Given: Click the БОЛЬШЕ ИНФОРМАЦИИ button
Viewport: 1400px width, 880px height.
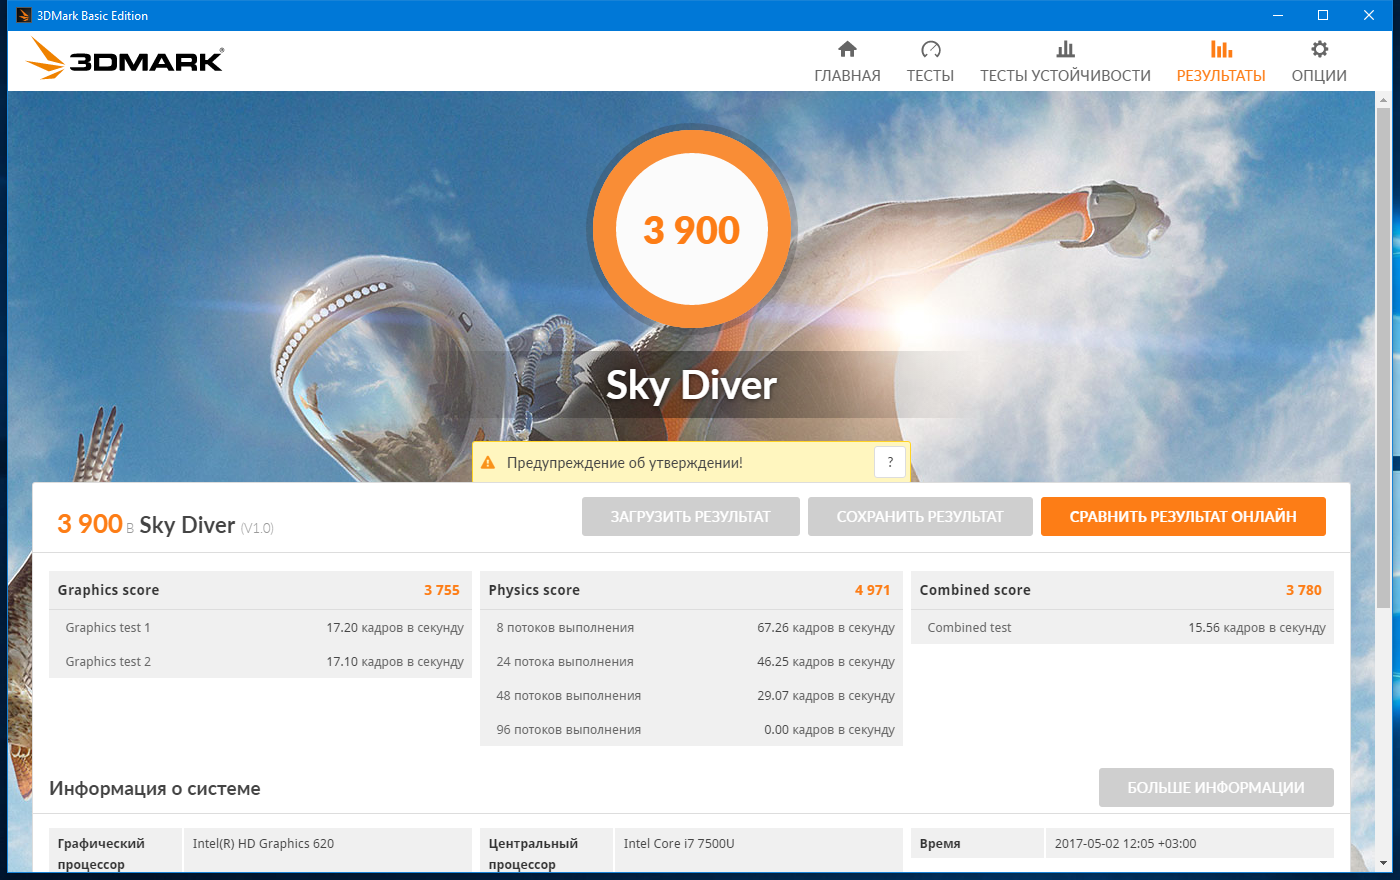Looking at the screenshot, I should pos(1216,788).
